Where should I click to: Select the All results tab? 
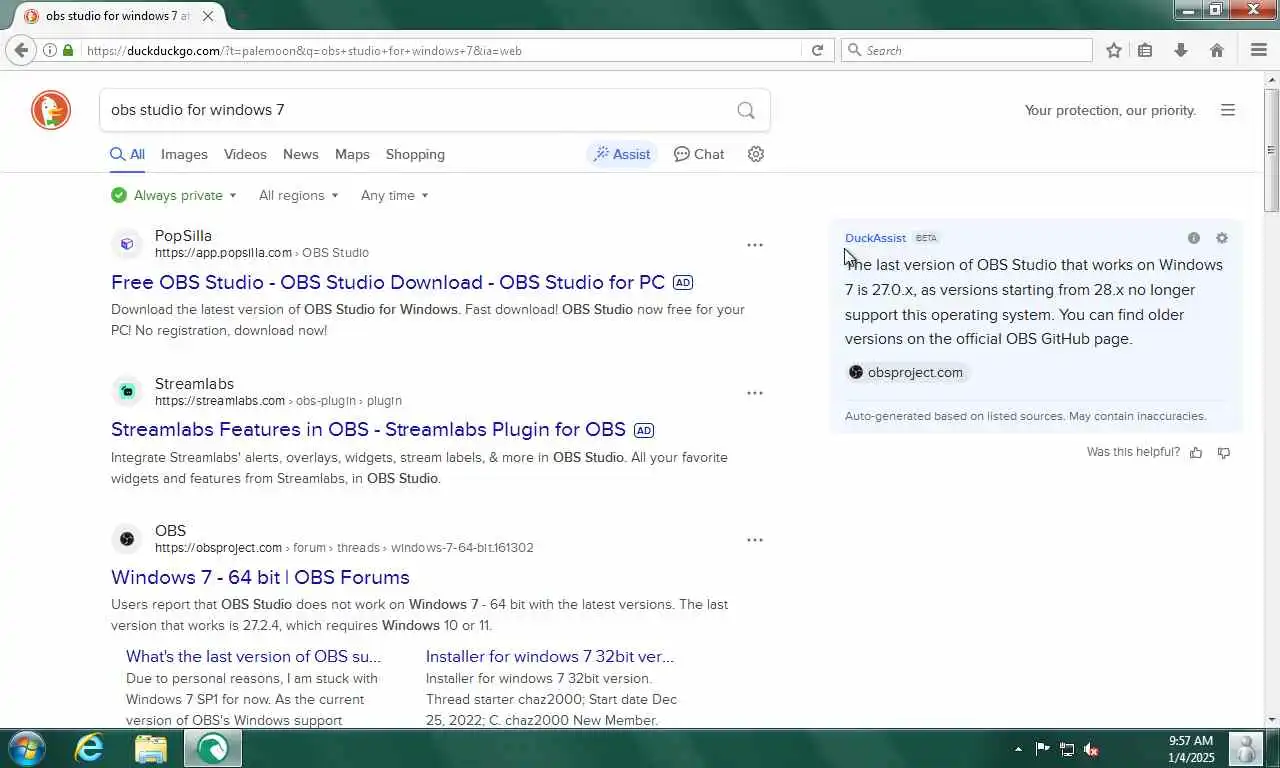tap(127, 154)
